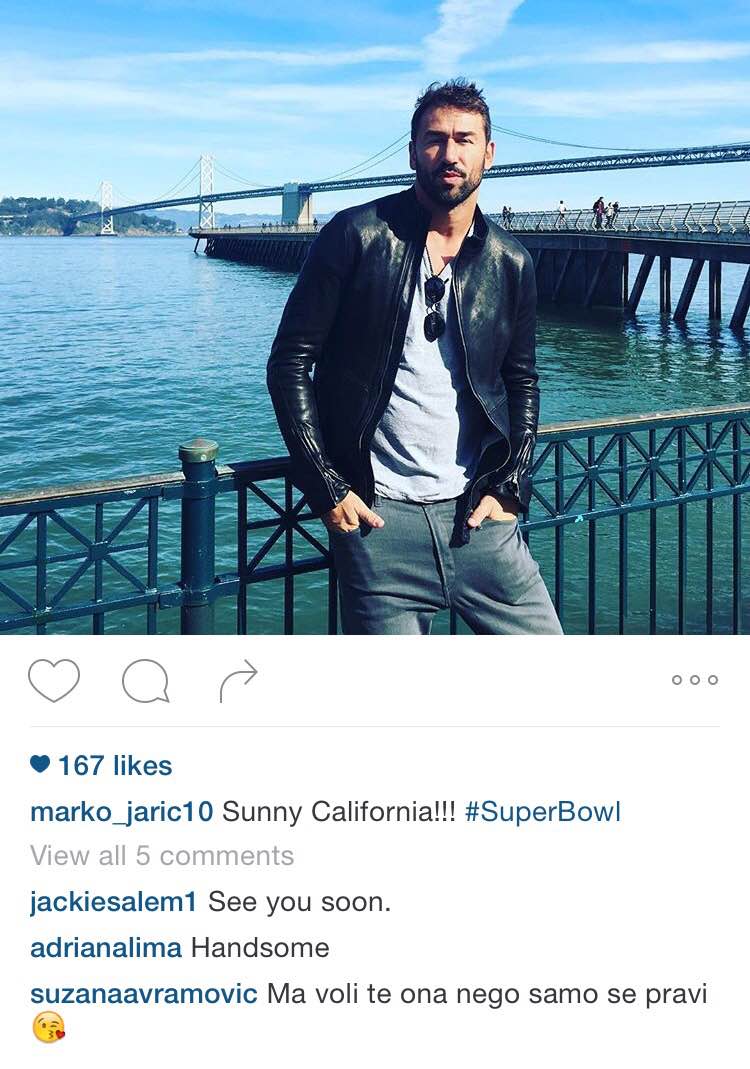
Task: Open the comment speech bubble icon
Action: (x=145, y=681)
